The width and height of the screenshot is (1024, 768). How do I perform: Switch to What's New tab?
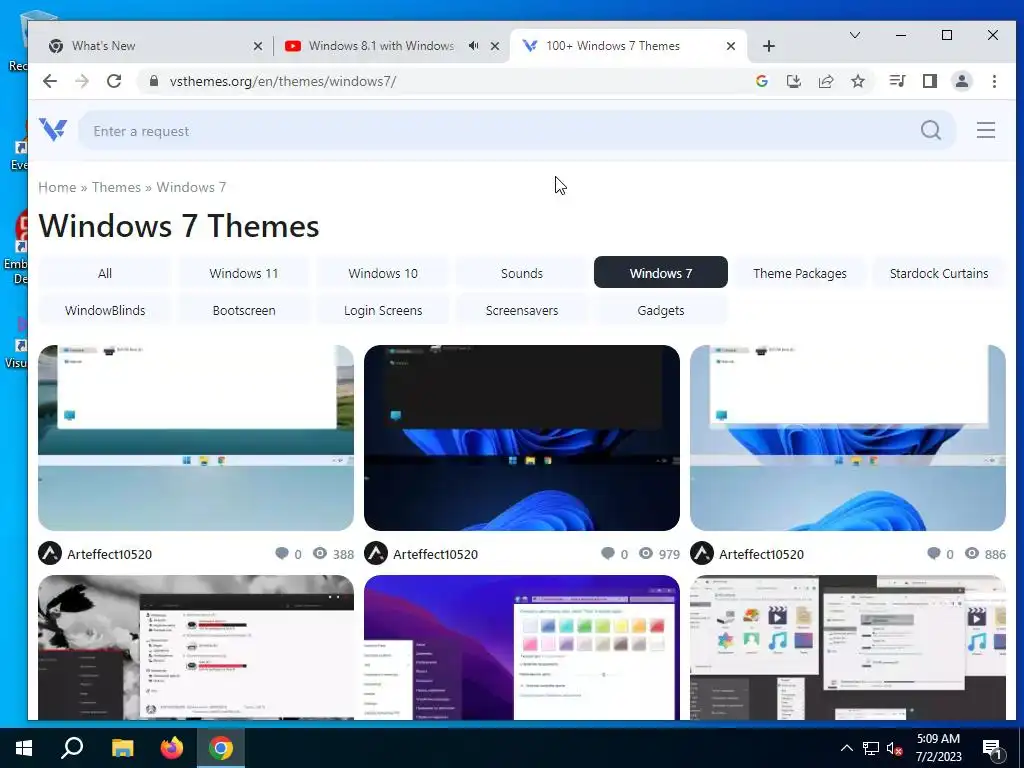[154, 46]
